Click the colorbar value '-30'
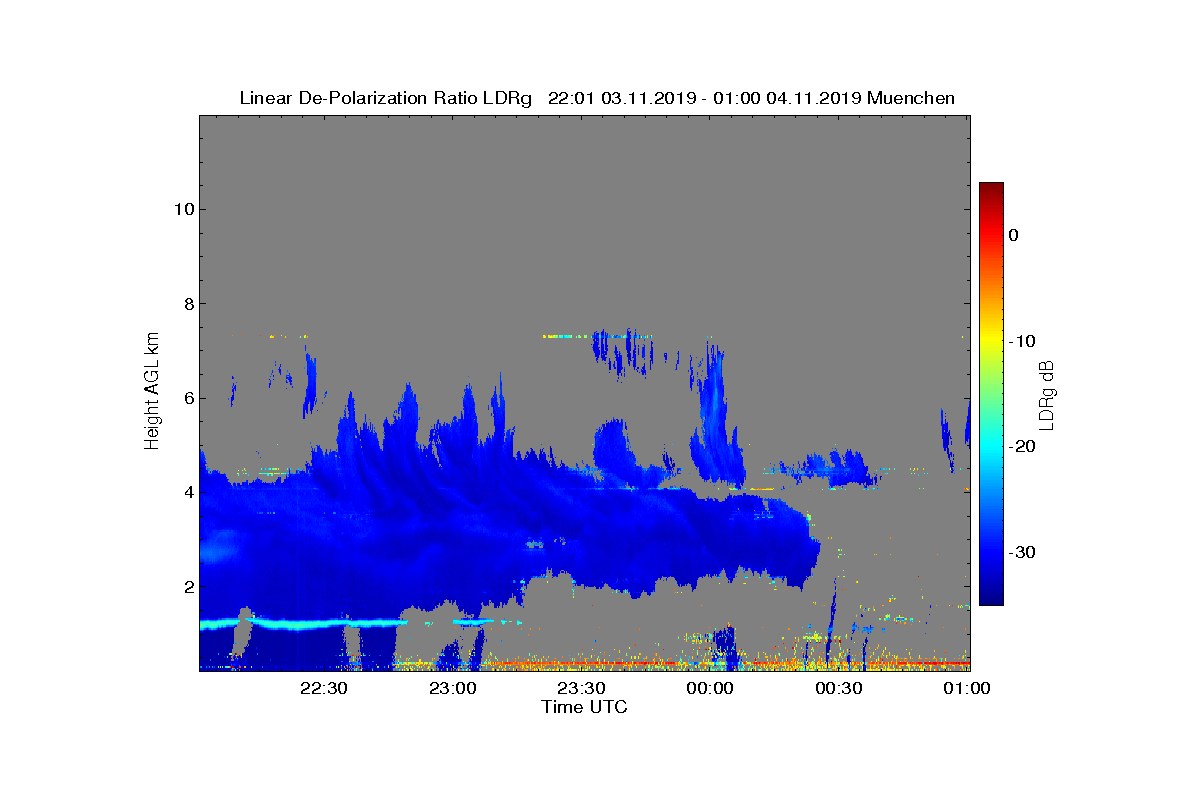The width and height of the screenshot is (1200, 800). click(1022, 552)
